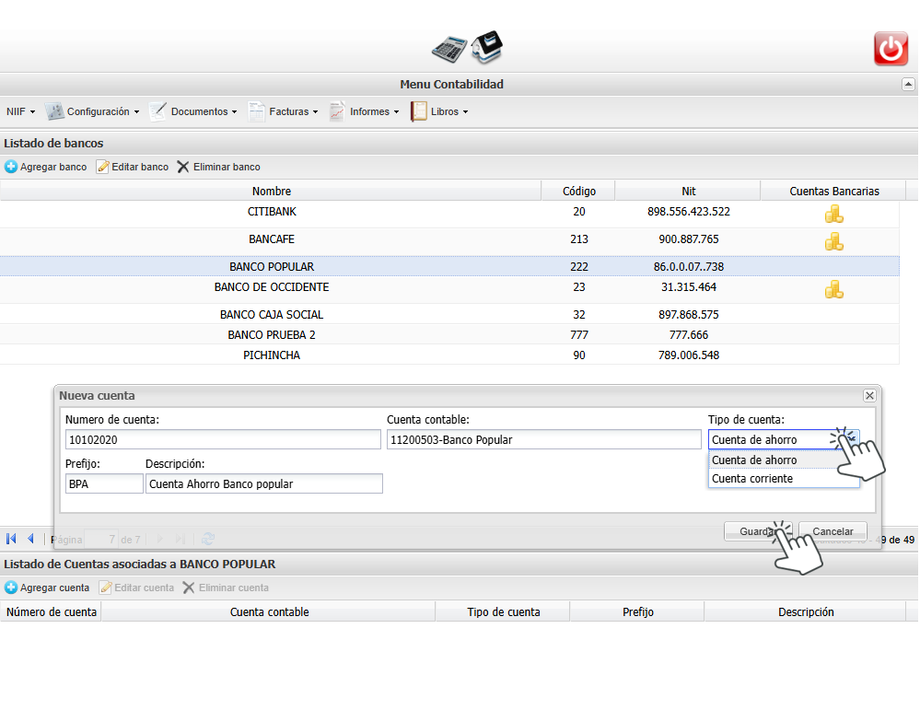Viewport: 920px width, 710px height.
Task: Go to first page of bank list
Action: pyautogui.click(x=11, y=539)
